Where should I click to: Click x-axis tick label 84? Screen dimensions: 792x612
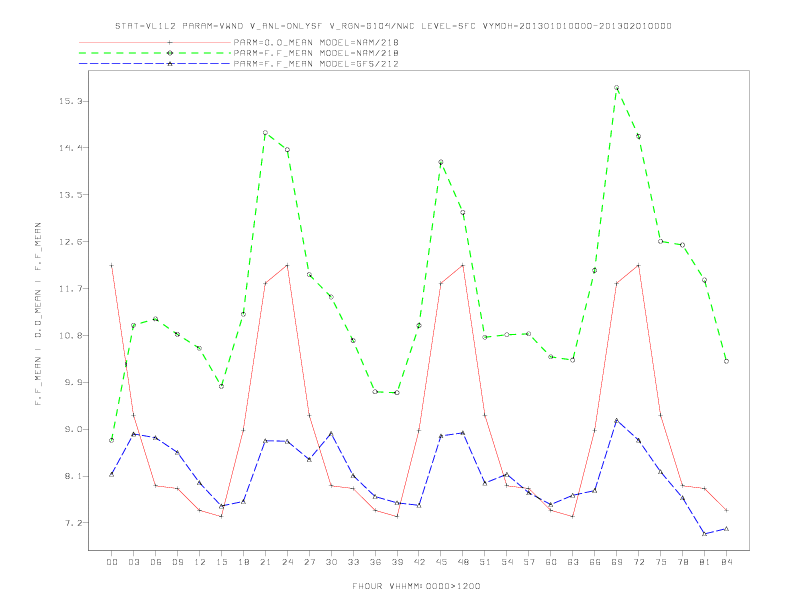[726, 562]
